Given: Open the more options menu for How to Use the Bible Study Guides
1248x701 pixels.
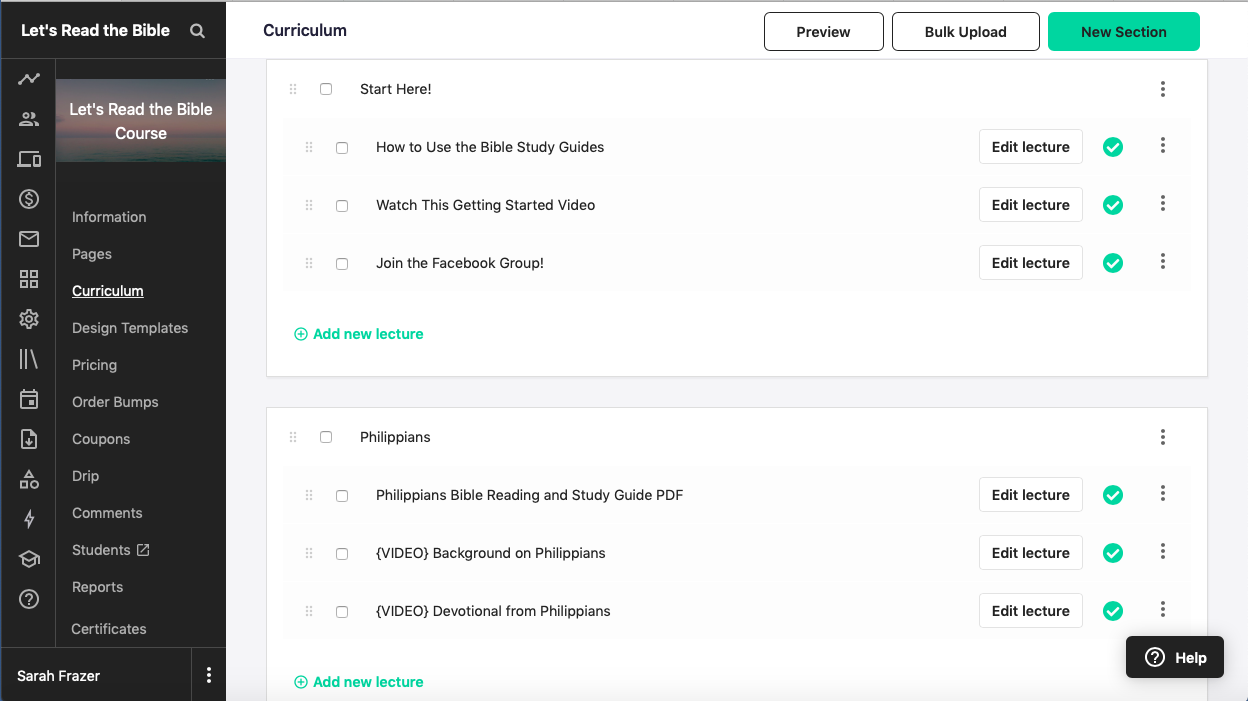Looking at the screenshot, I should (x=1163, y=146).
